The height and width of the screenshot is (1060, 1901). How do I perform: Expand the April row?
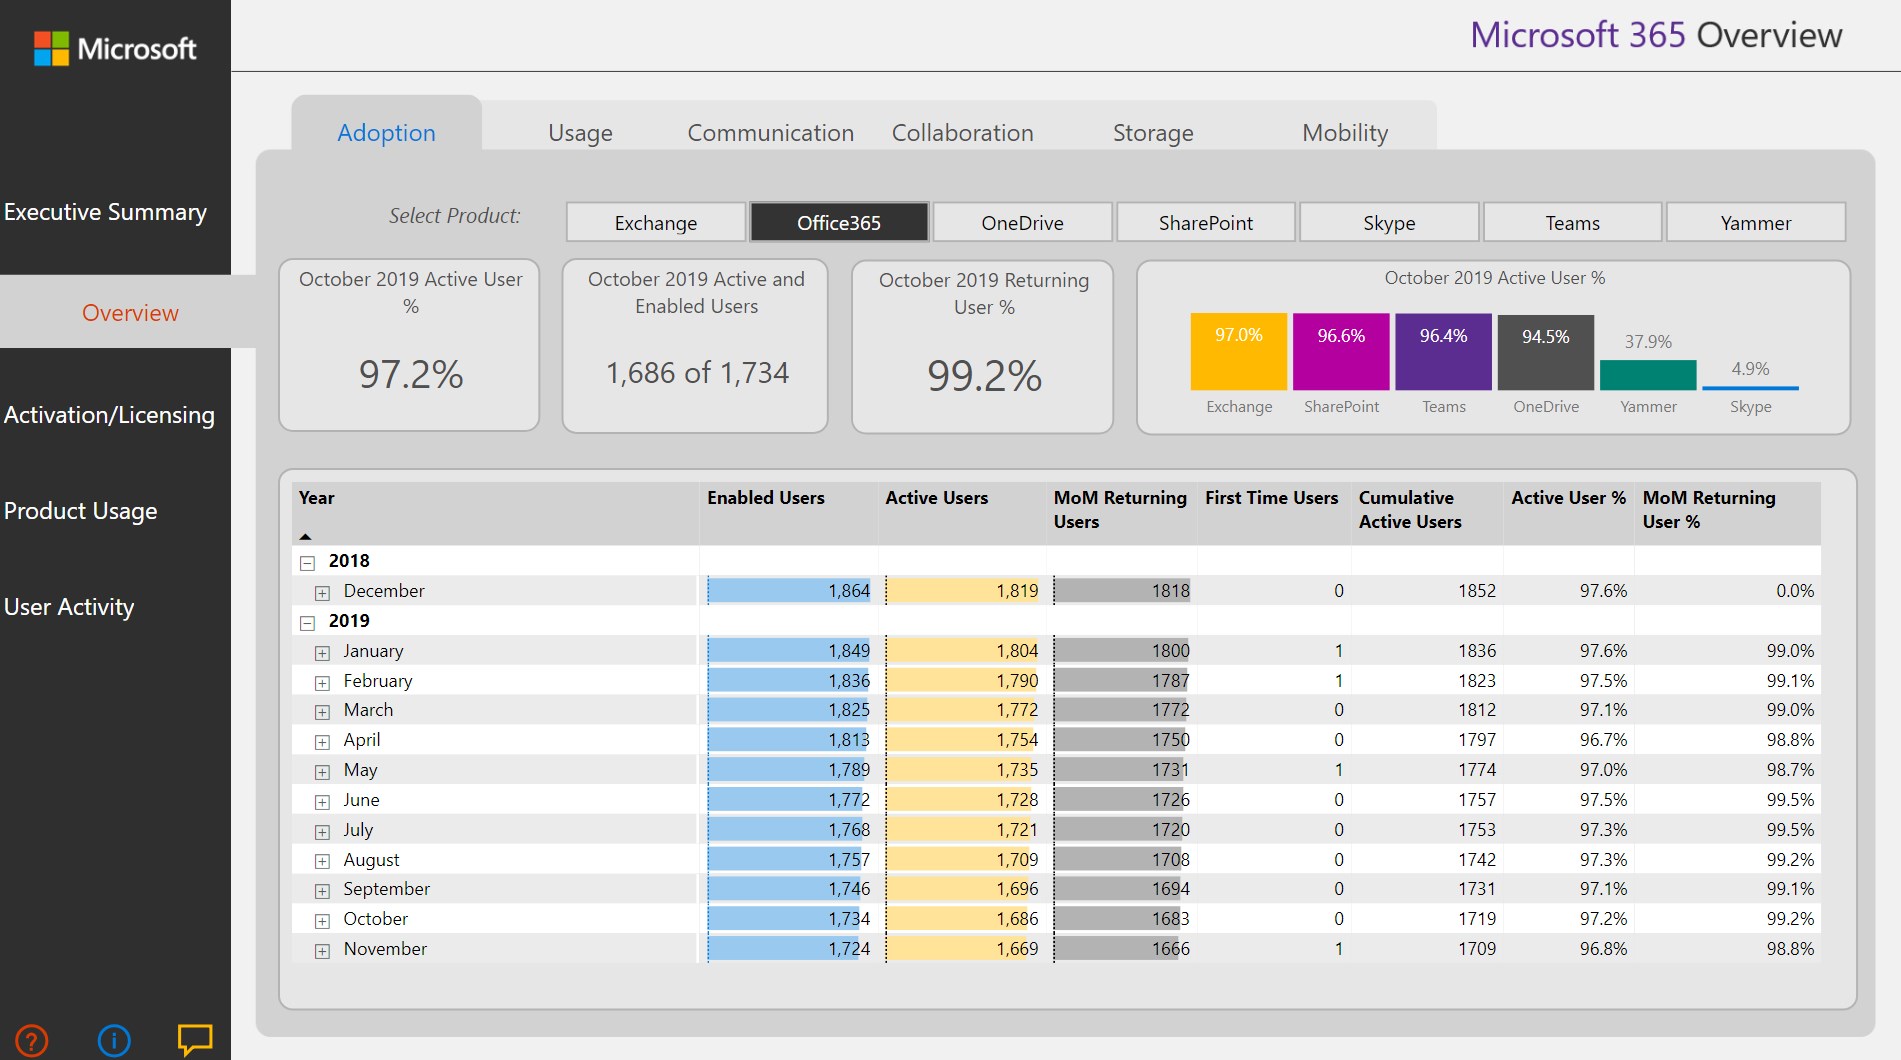click(x=322, y=742)
